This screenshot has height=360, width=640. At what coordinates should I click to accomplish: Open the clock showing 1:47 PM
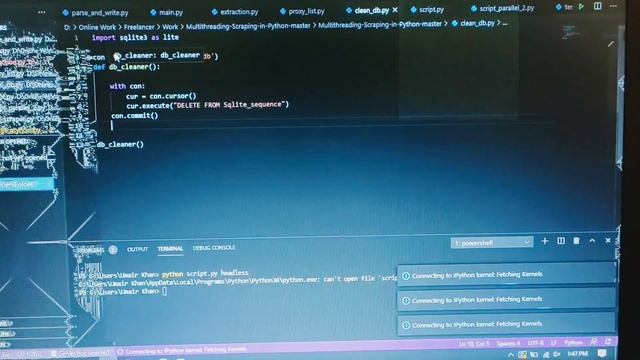(x=578, y=353)
